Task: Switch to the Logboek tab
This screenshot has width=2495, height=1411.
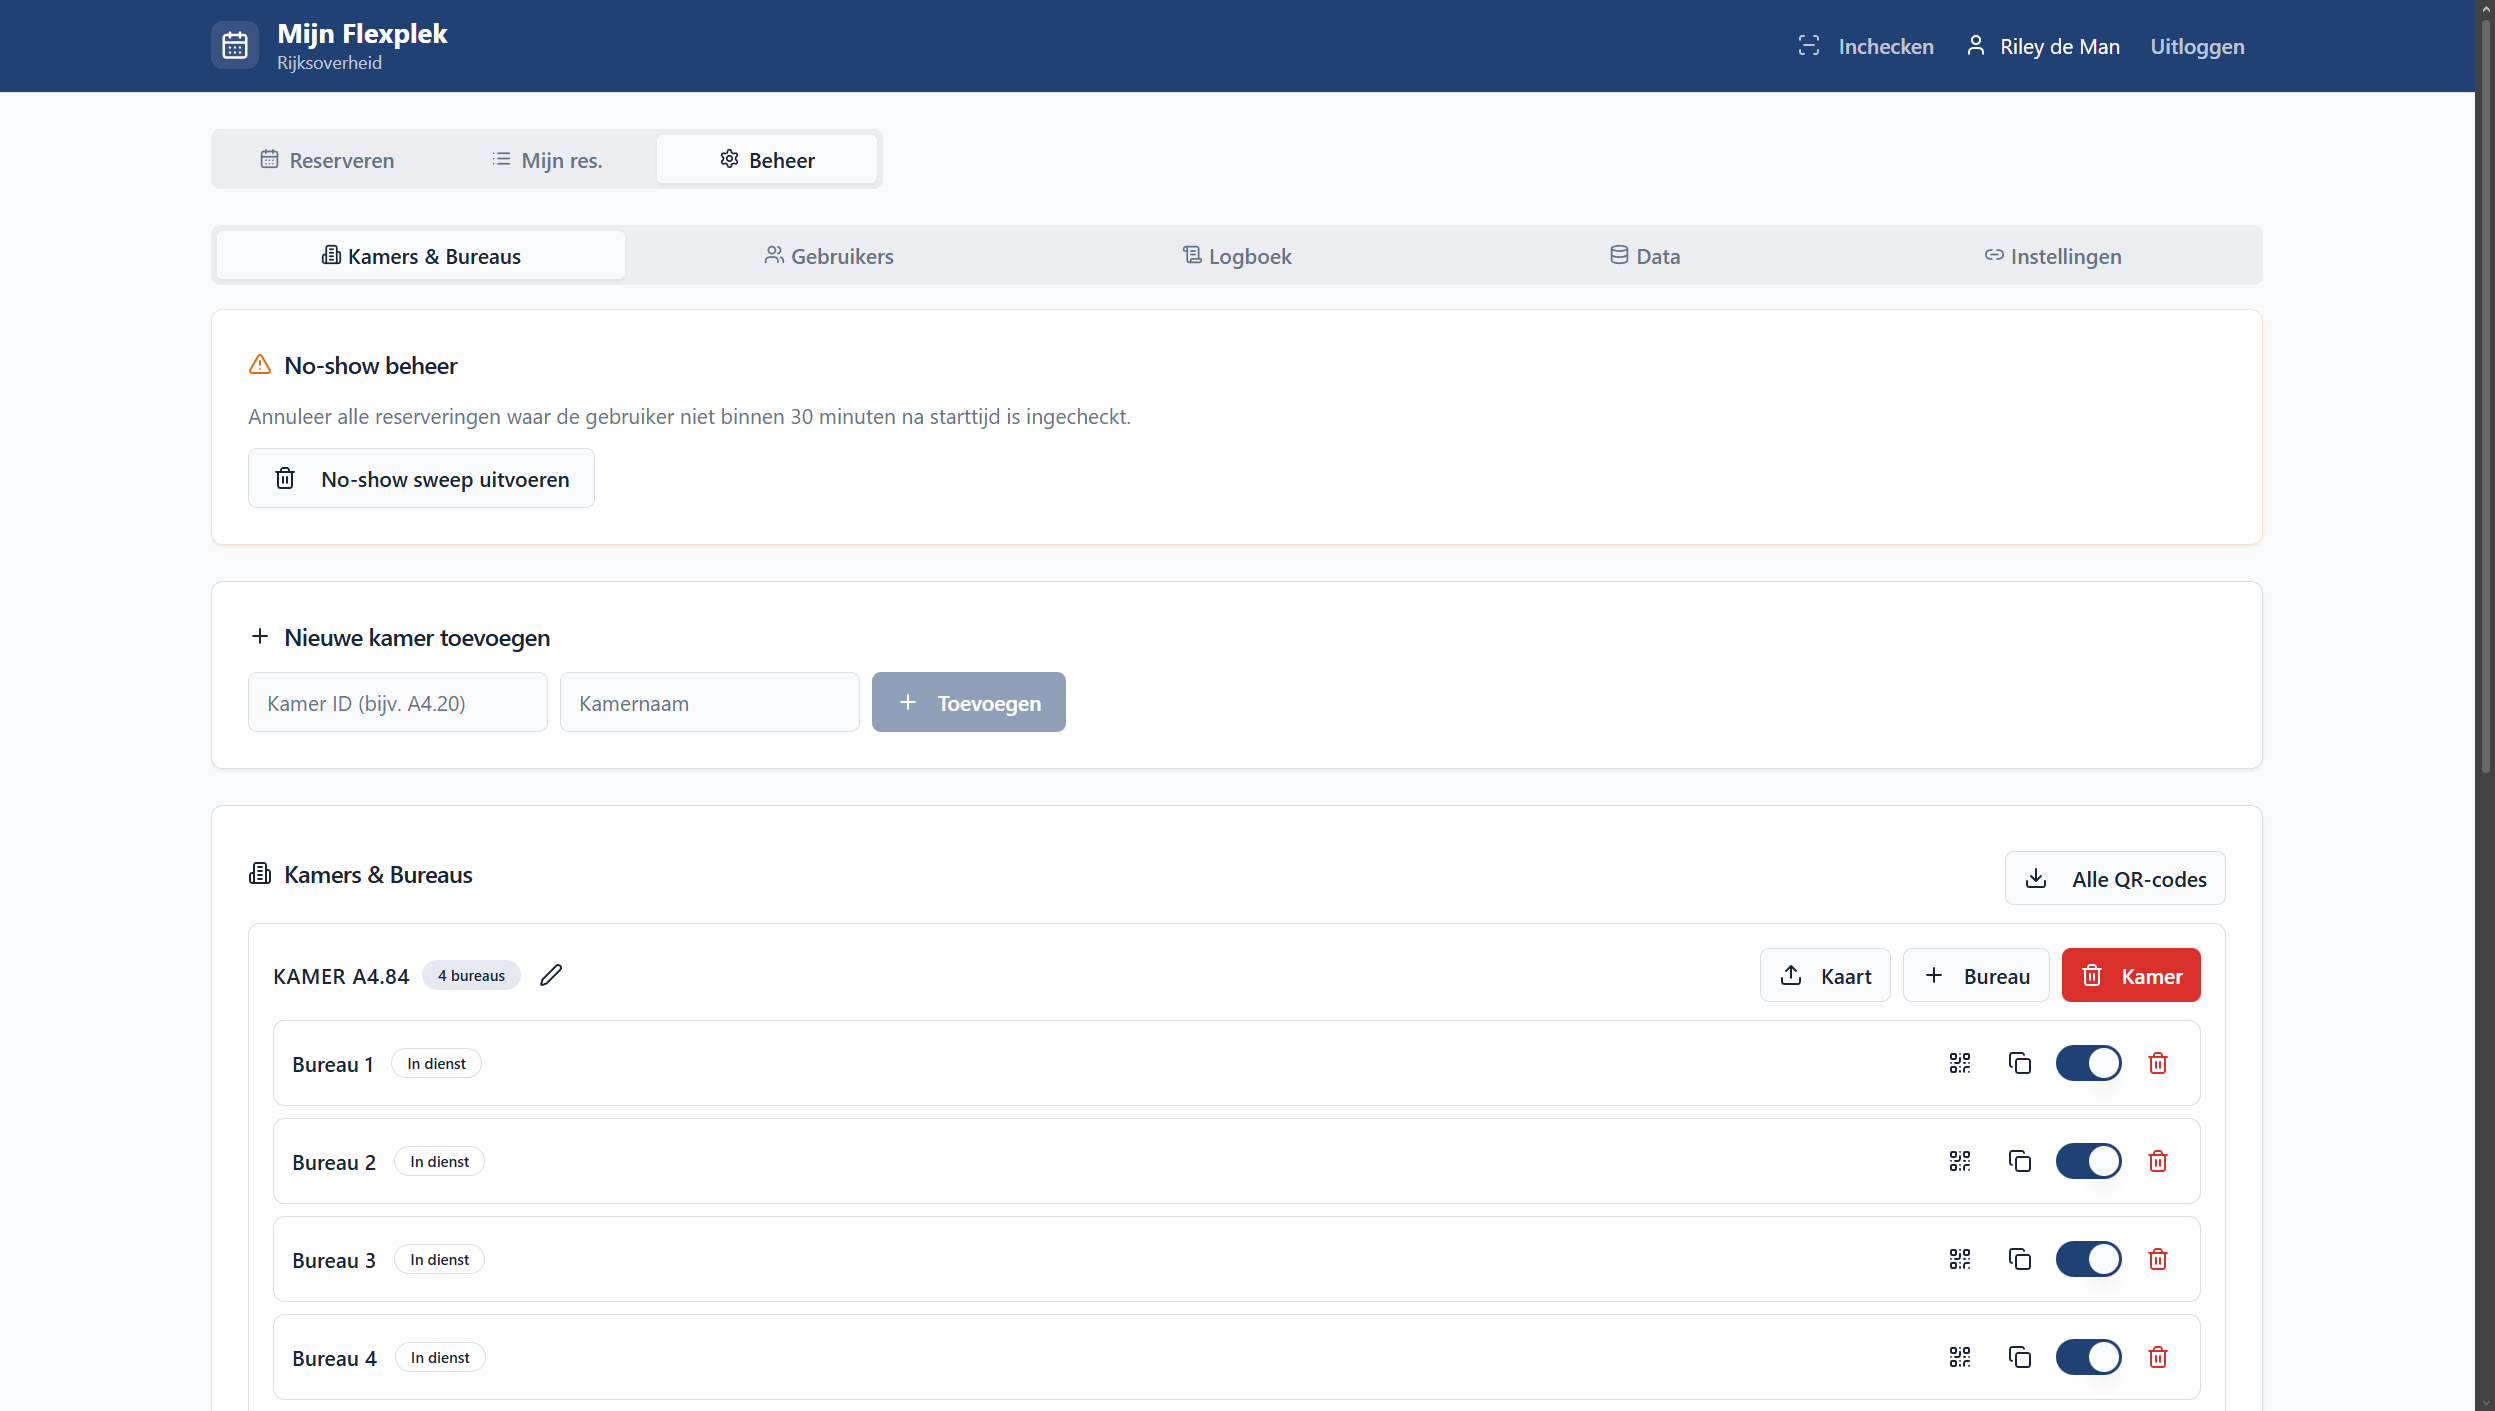Action: pyautogui.click(x=1237, y=256)
